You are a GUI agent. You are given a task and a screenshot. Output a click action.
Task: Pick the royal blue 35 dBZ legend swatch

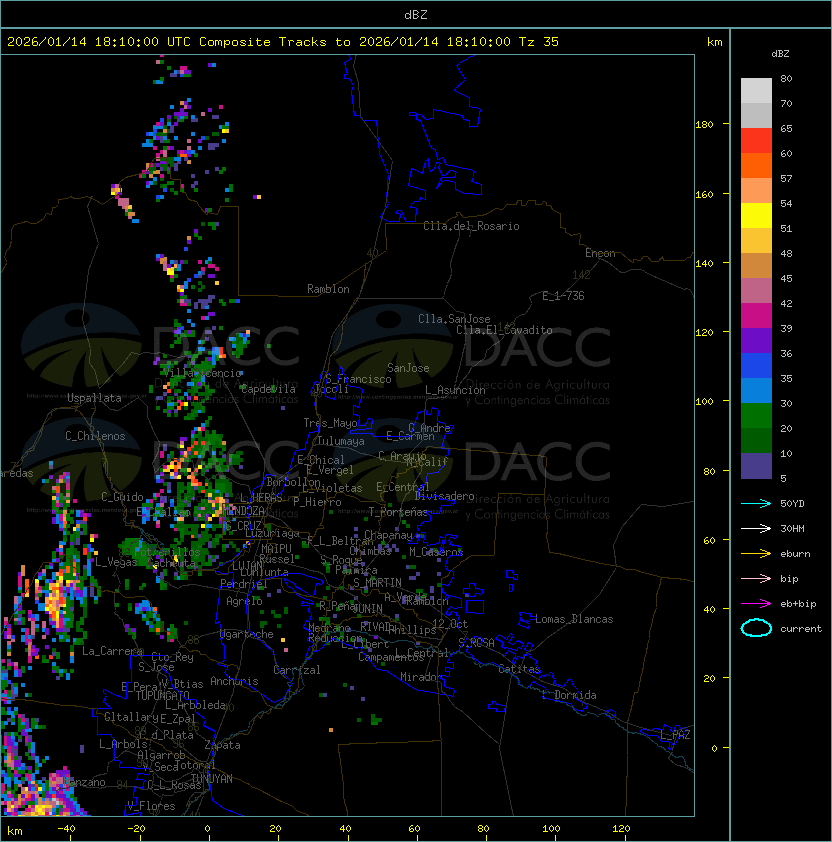756,366
